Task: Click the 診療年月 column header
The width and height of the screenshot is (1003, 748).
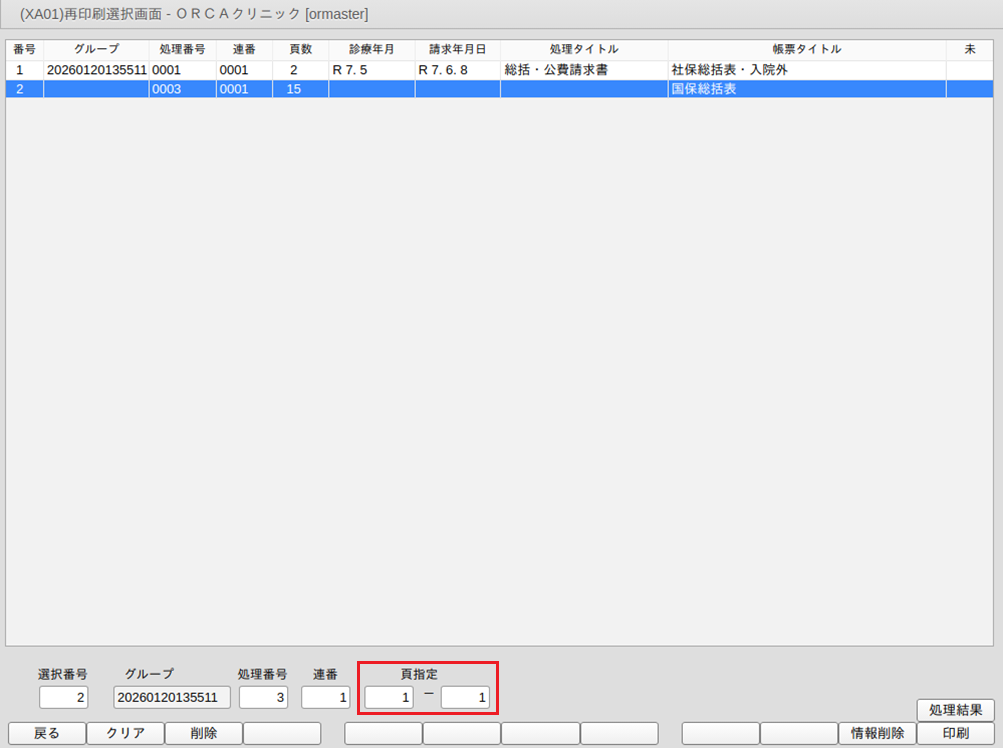Action: (371, 49)
